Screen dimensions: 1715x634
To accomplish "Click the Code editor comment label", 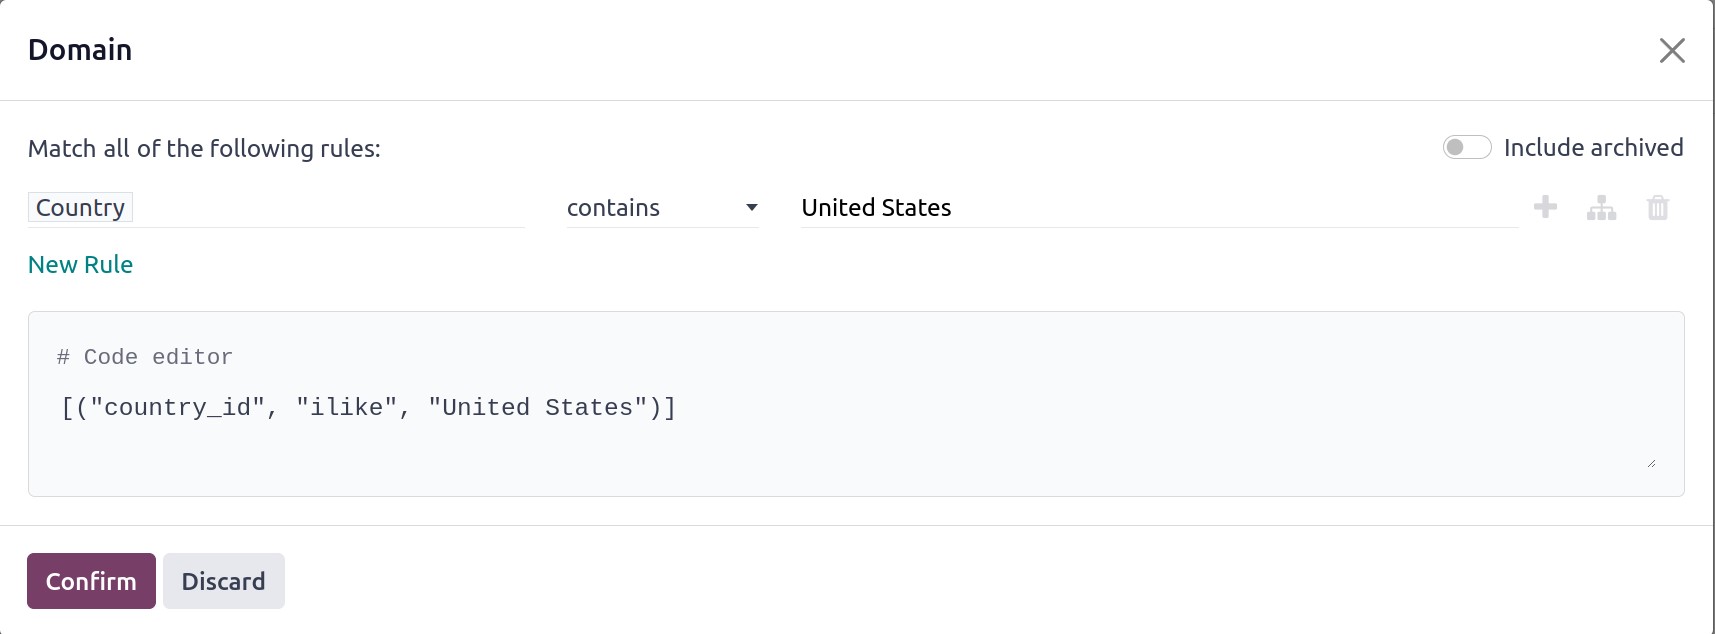I will point(145,357).
